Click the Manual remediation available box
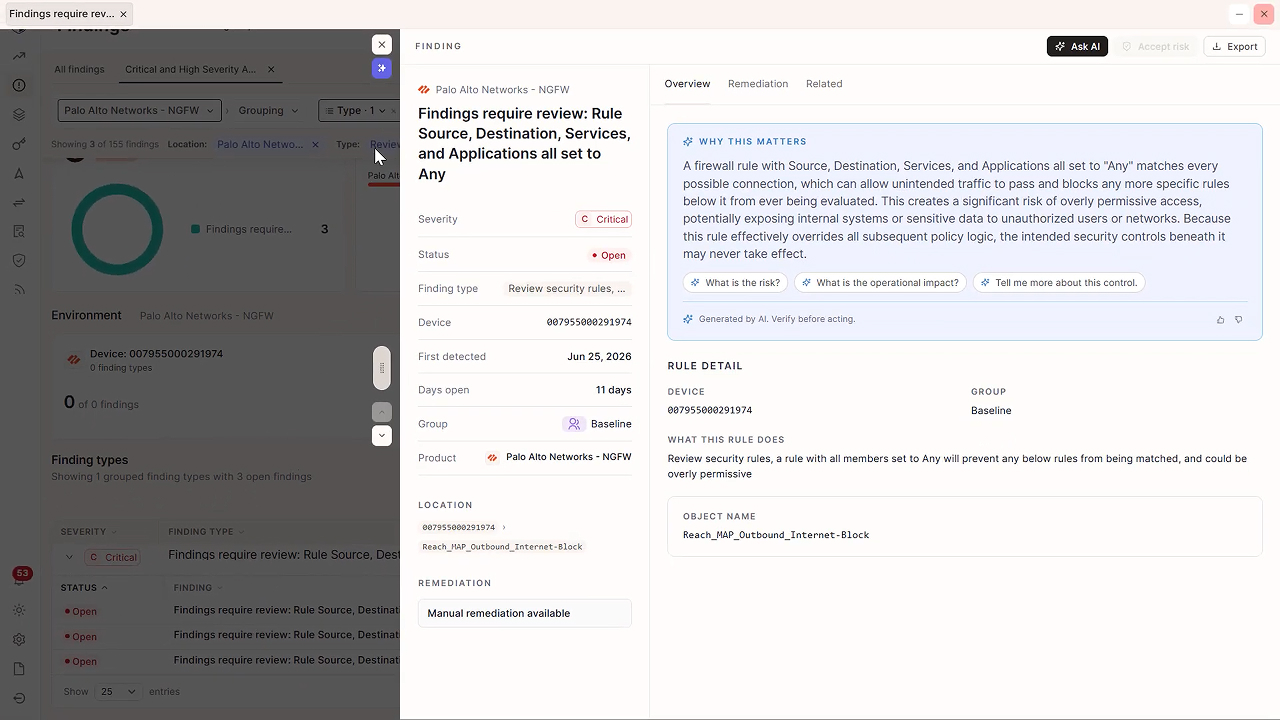The height and width of the screenshot is (720, 1280). click(x=525, y=613)
